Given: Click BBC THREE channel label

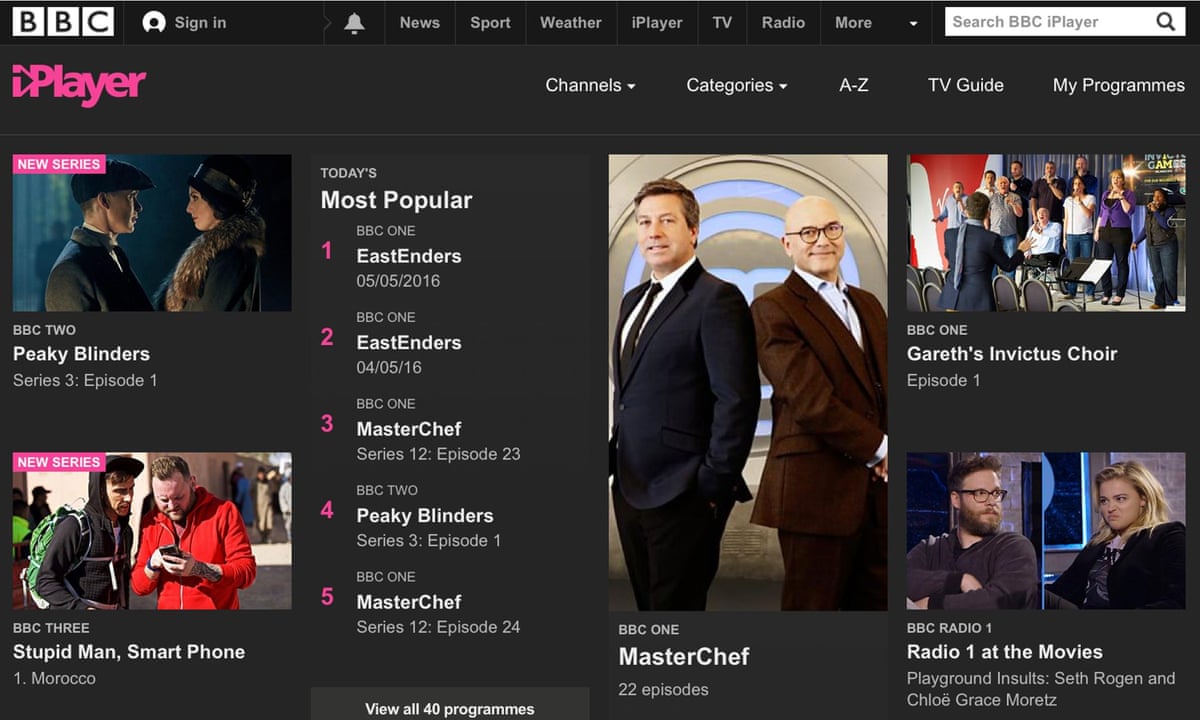Looking at the screenshot, I should coord(51,628).
